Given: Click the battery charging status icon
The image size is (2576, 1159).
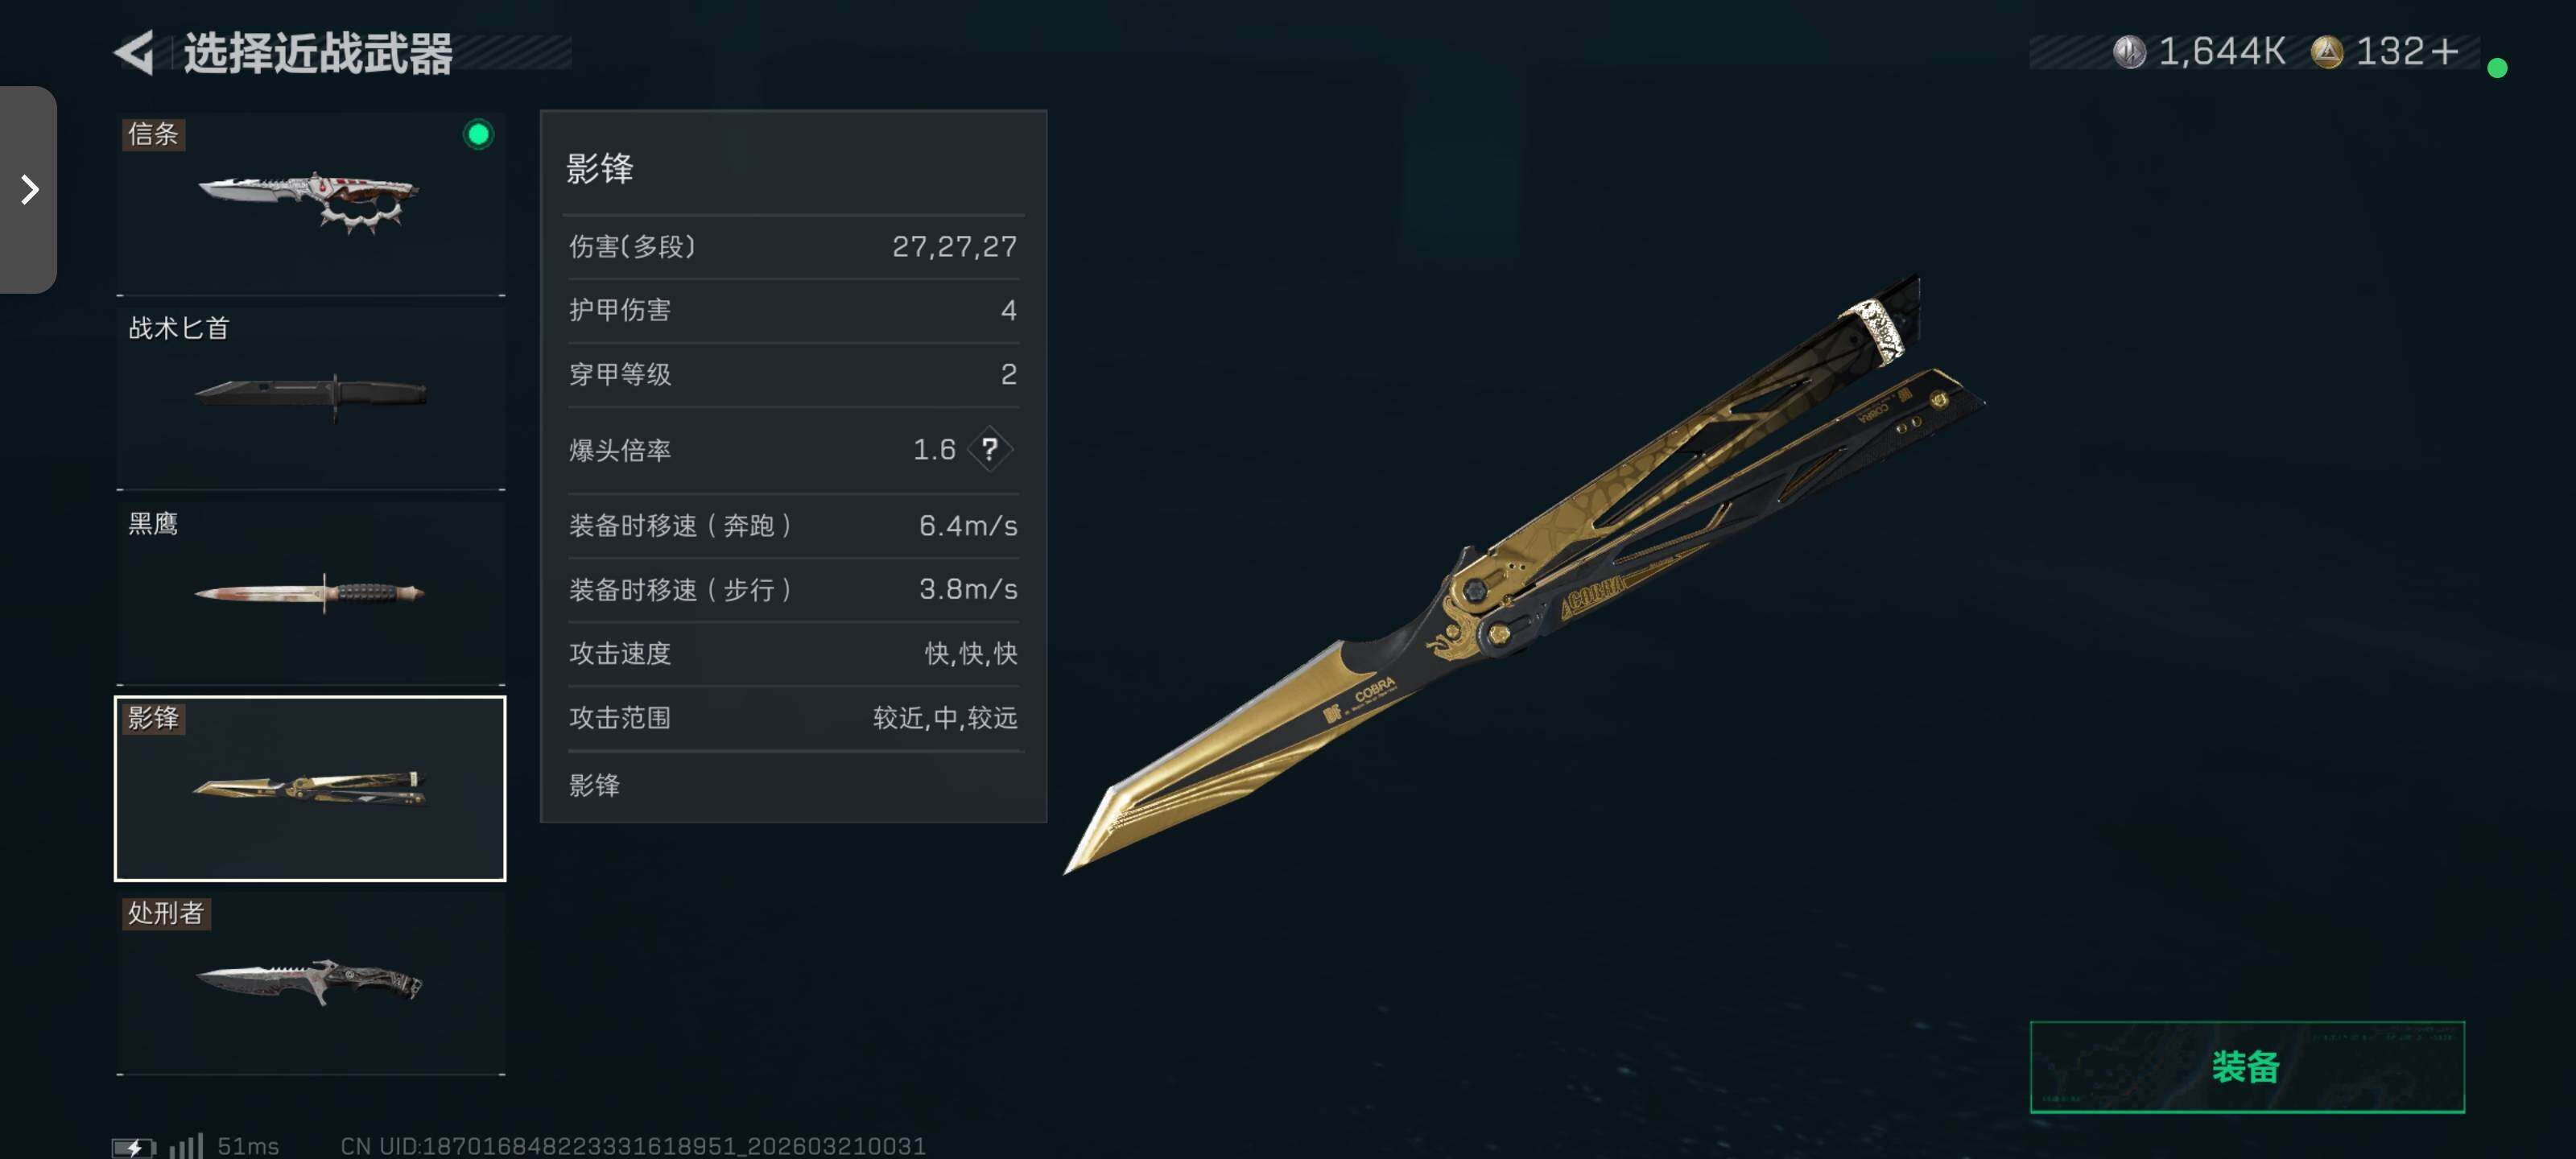Looking at the screenshot, I should pyautogui.click(x=133, y=1146).
